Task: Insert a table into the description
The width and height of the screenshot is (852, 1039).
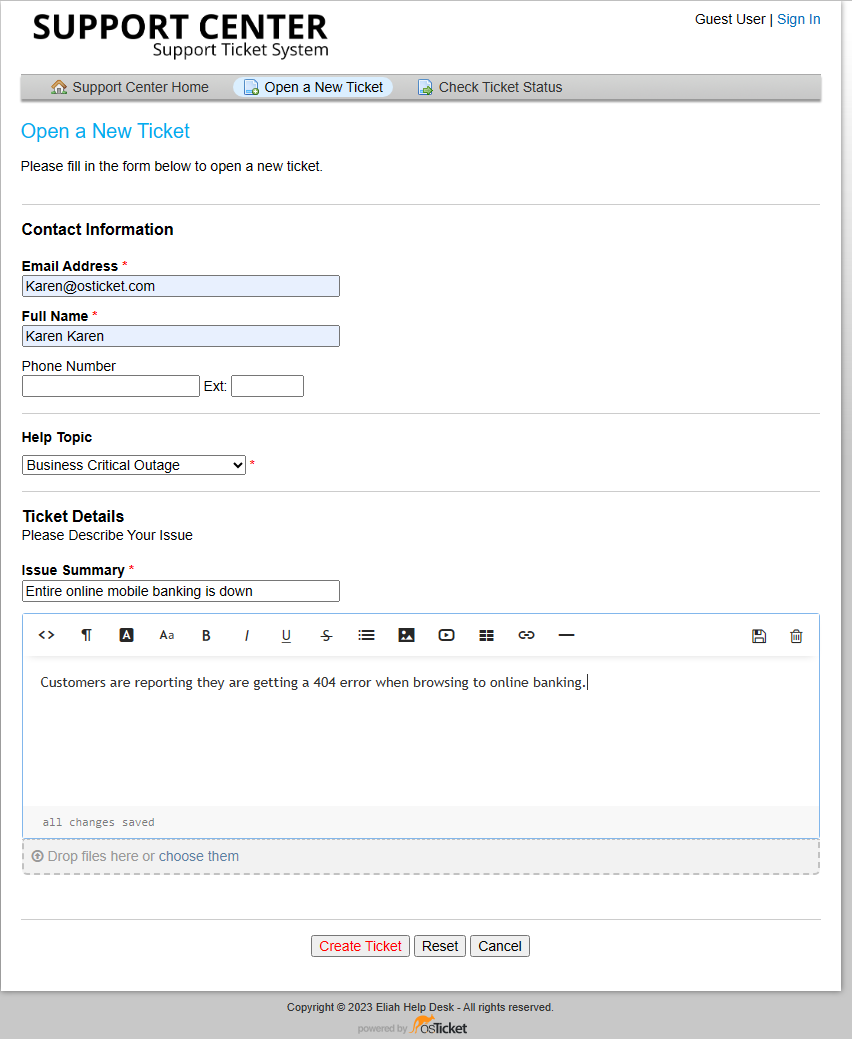Action: 486,635
